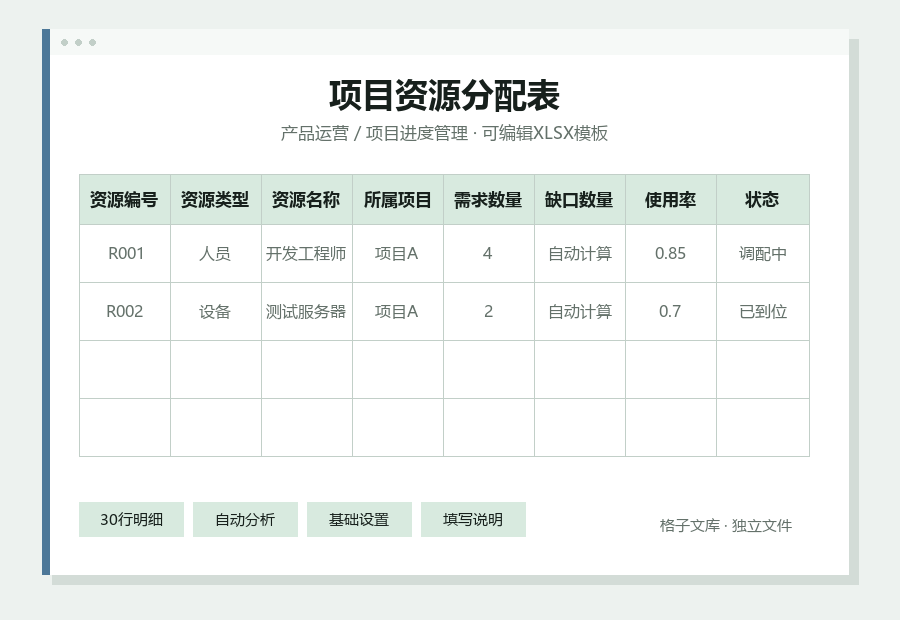Click 项目A in the R001 row
This screenshot has height=620, width=900.
coord(398,254)
